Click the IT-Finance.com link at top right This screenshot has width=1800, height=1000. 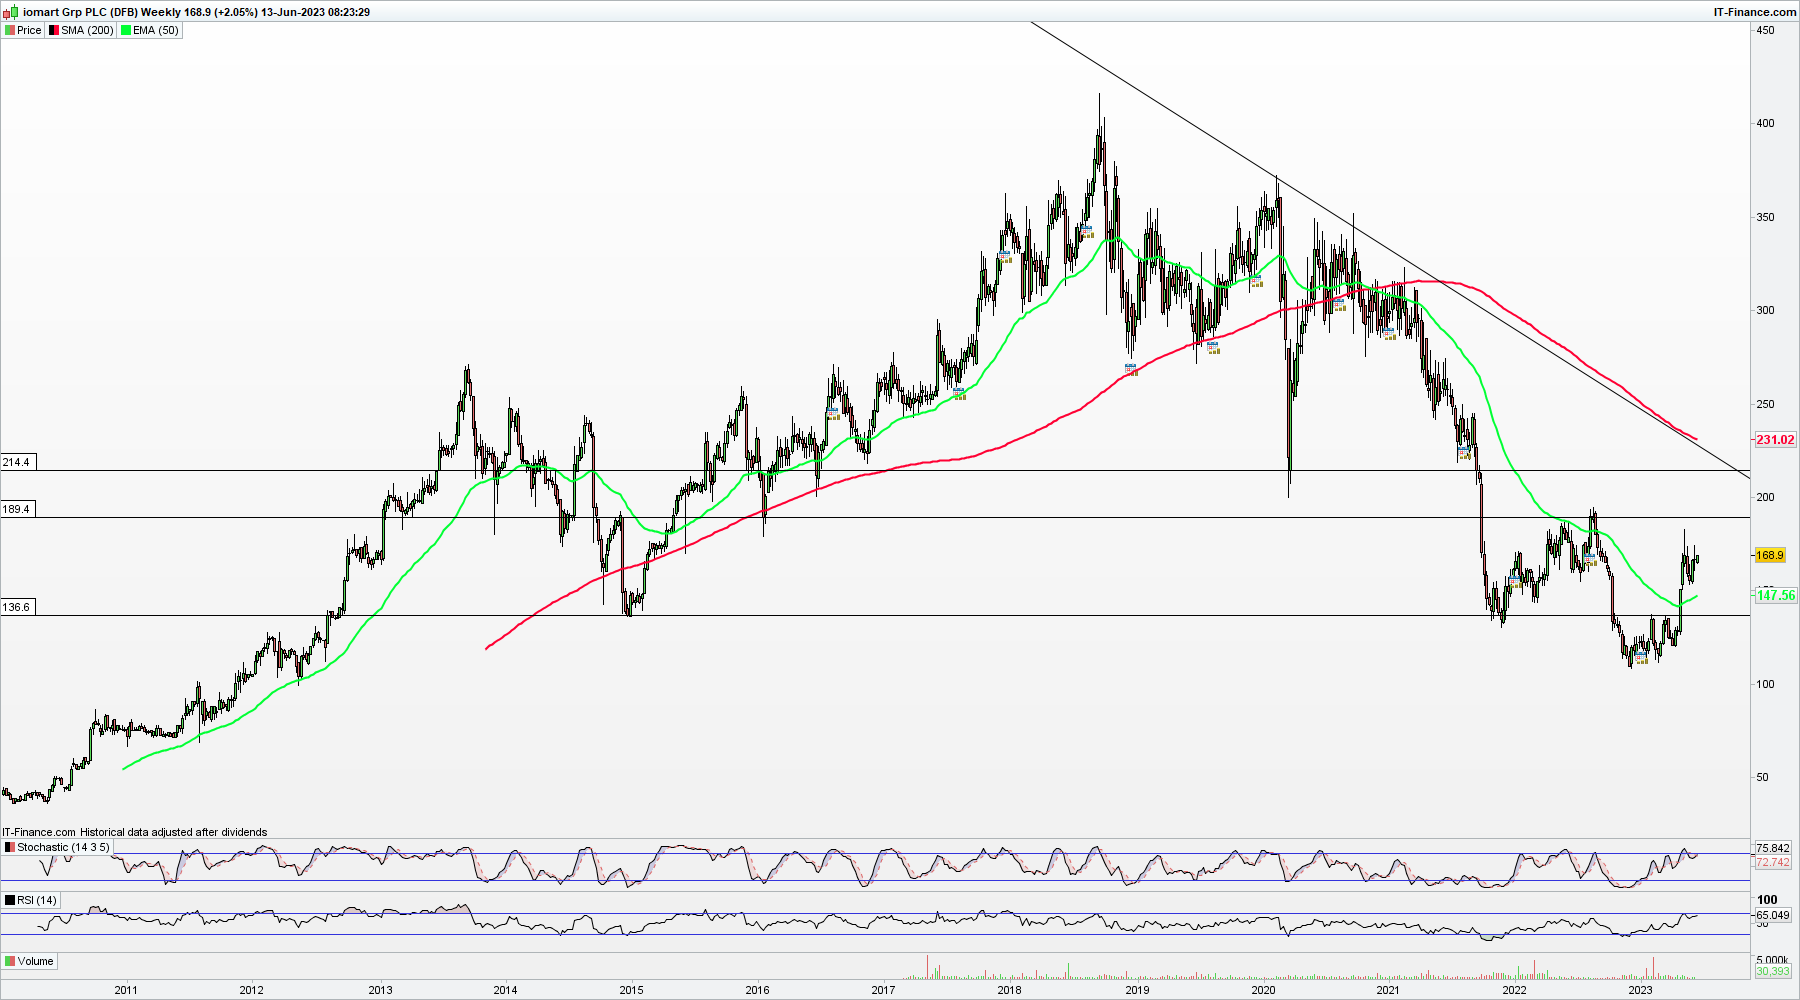pos(1755,12)
